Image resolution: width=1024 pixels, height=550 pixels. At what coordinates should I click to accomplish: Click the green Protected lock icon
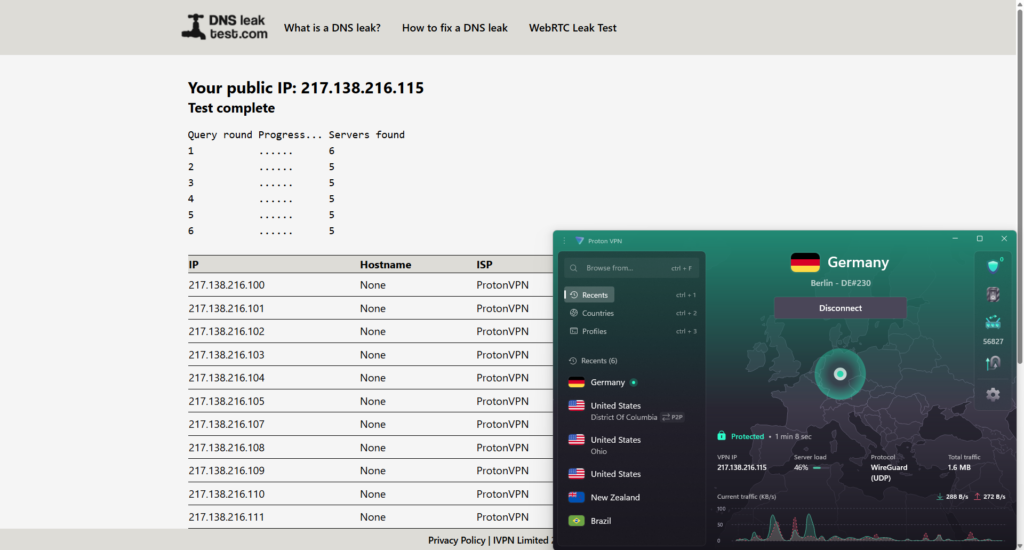[722, 436]
